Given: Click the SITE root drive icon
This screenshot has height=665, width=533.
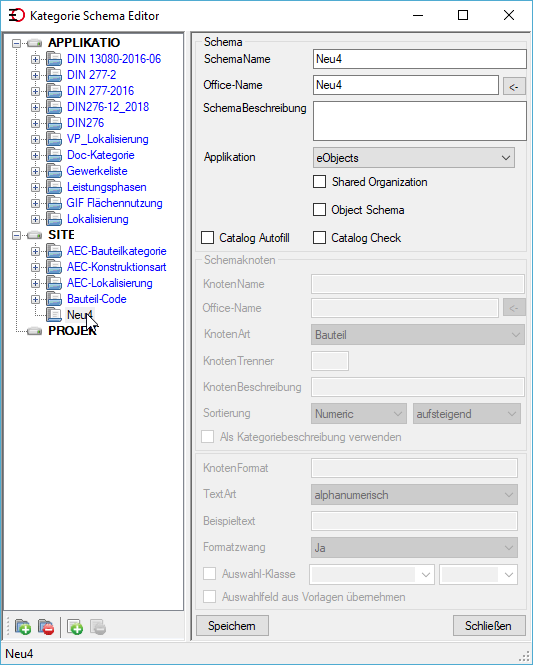Looking at the screenshot, I should pos(35,235).
